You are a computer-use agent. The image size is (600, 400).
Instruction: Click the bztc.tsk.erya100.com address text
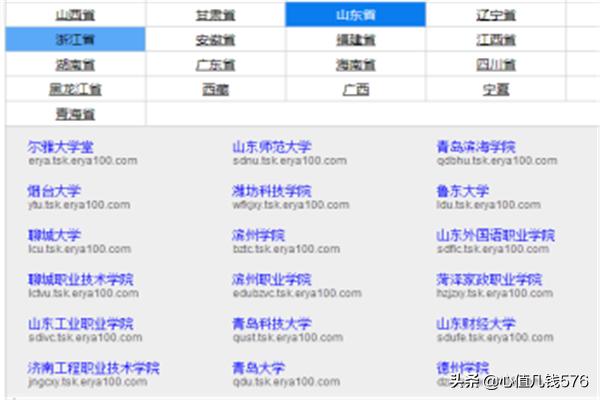click(x=286, y=249)
